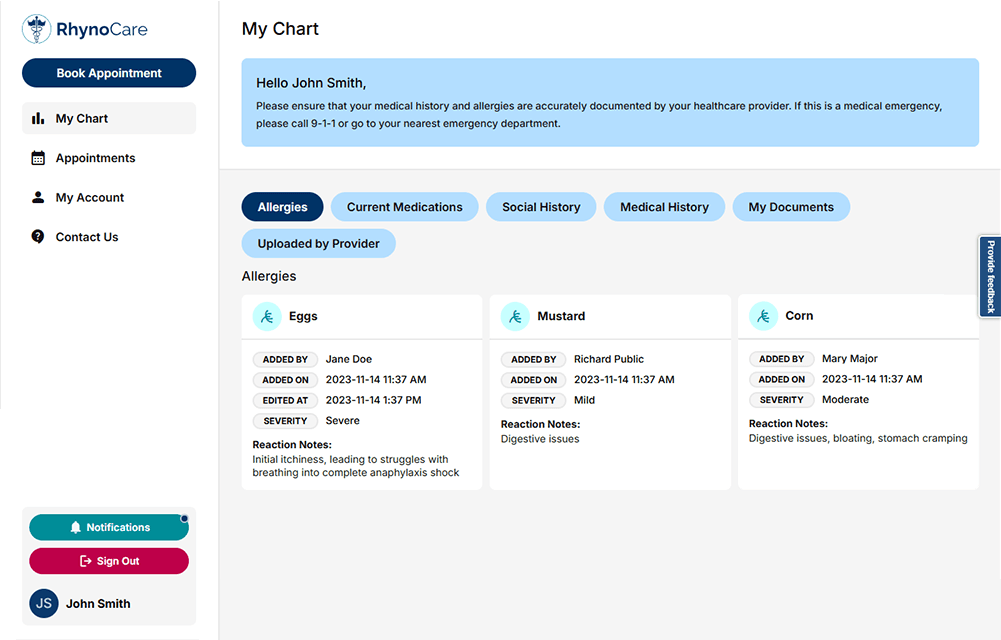Click the RhynoCare caduceus logo icon

(x=36, y=29)
